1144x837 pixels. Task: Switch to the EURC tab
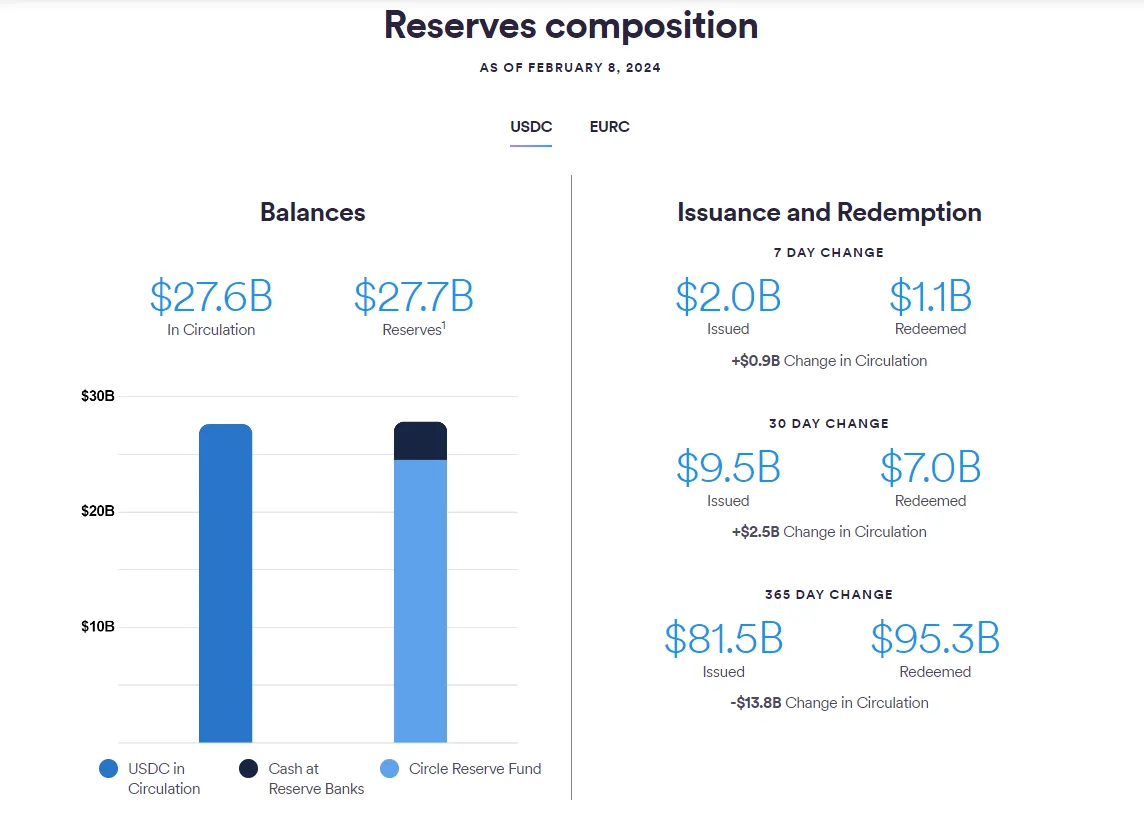coord(609,127)
